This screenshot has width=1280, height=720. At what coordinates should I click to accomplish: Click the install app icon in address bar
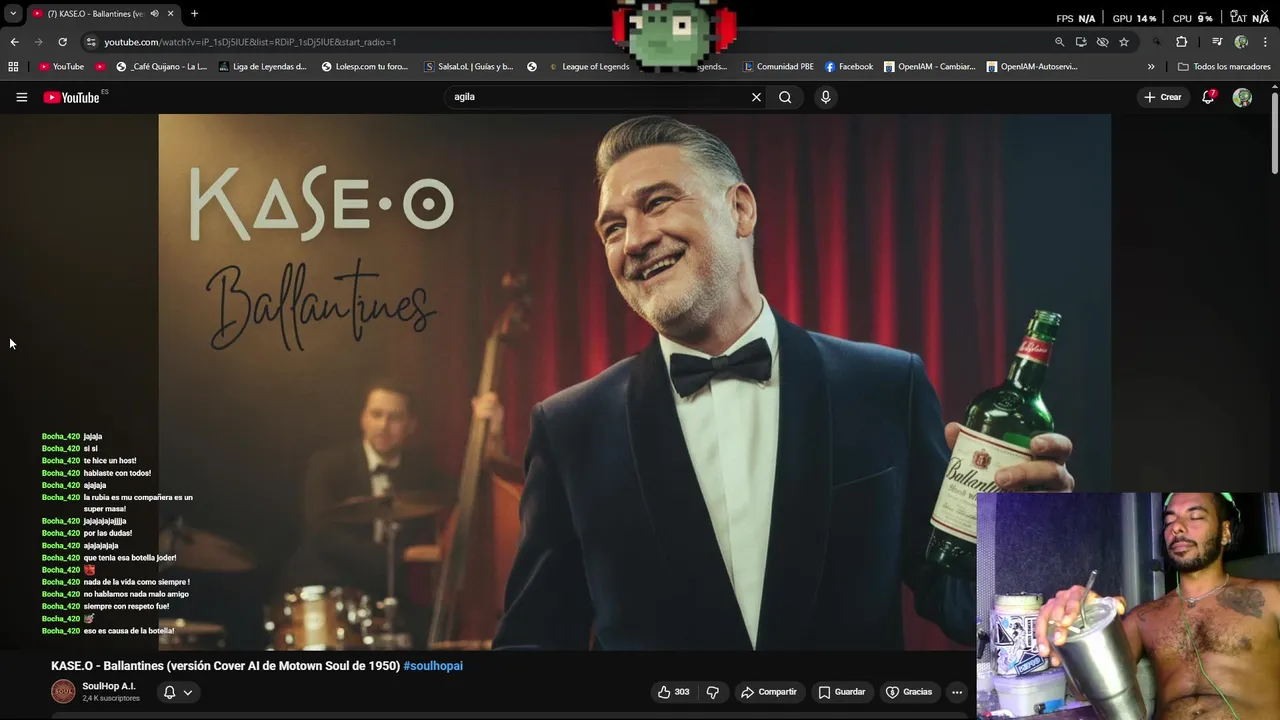1081,42
